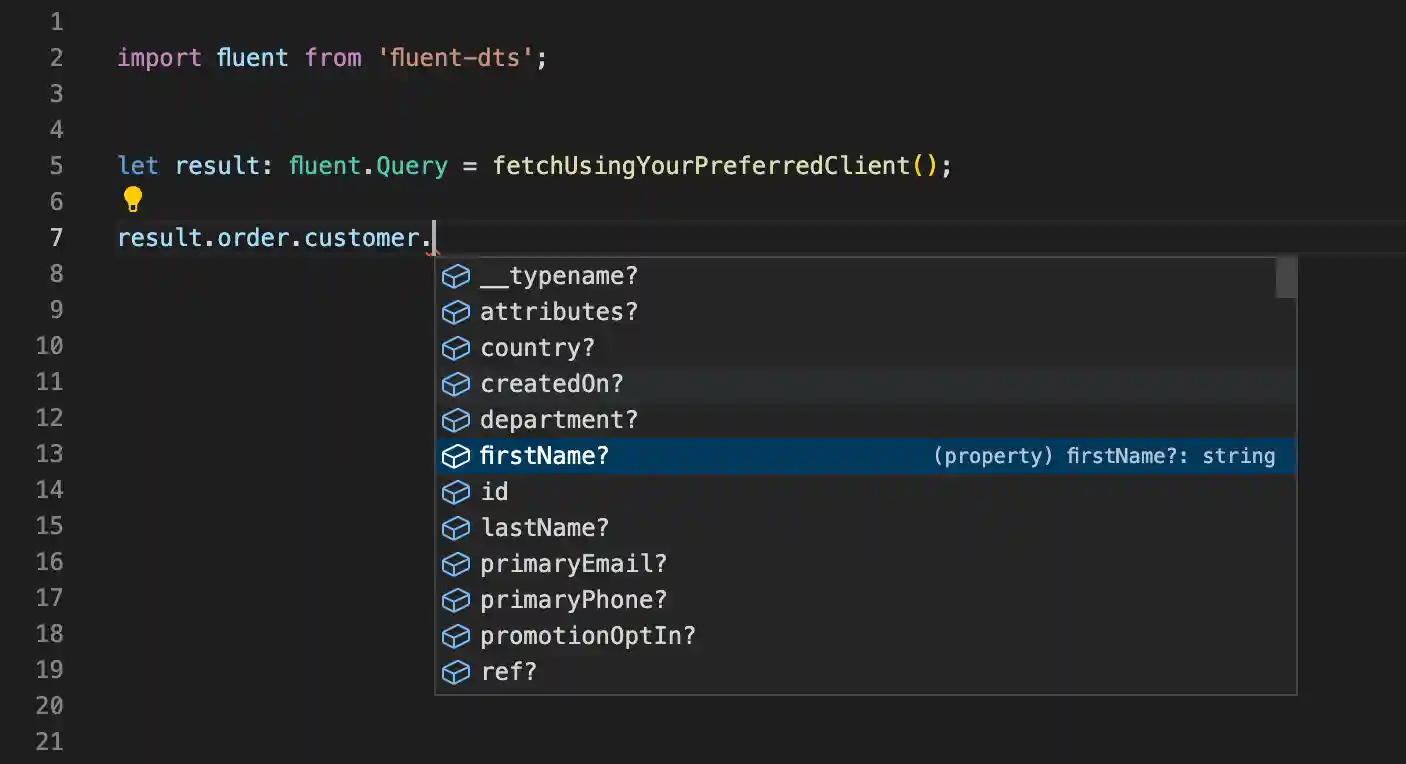The height and width of the screenshot is (764, 1406).
Task: Click the property icon beside id
Action: click(455, 492)
